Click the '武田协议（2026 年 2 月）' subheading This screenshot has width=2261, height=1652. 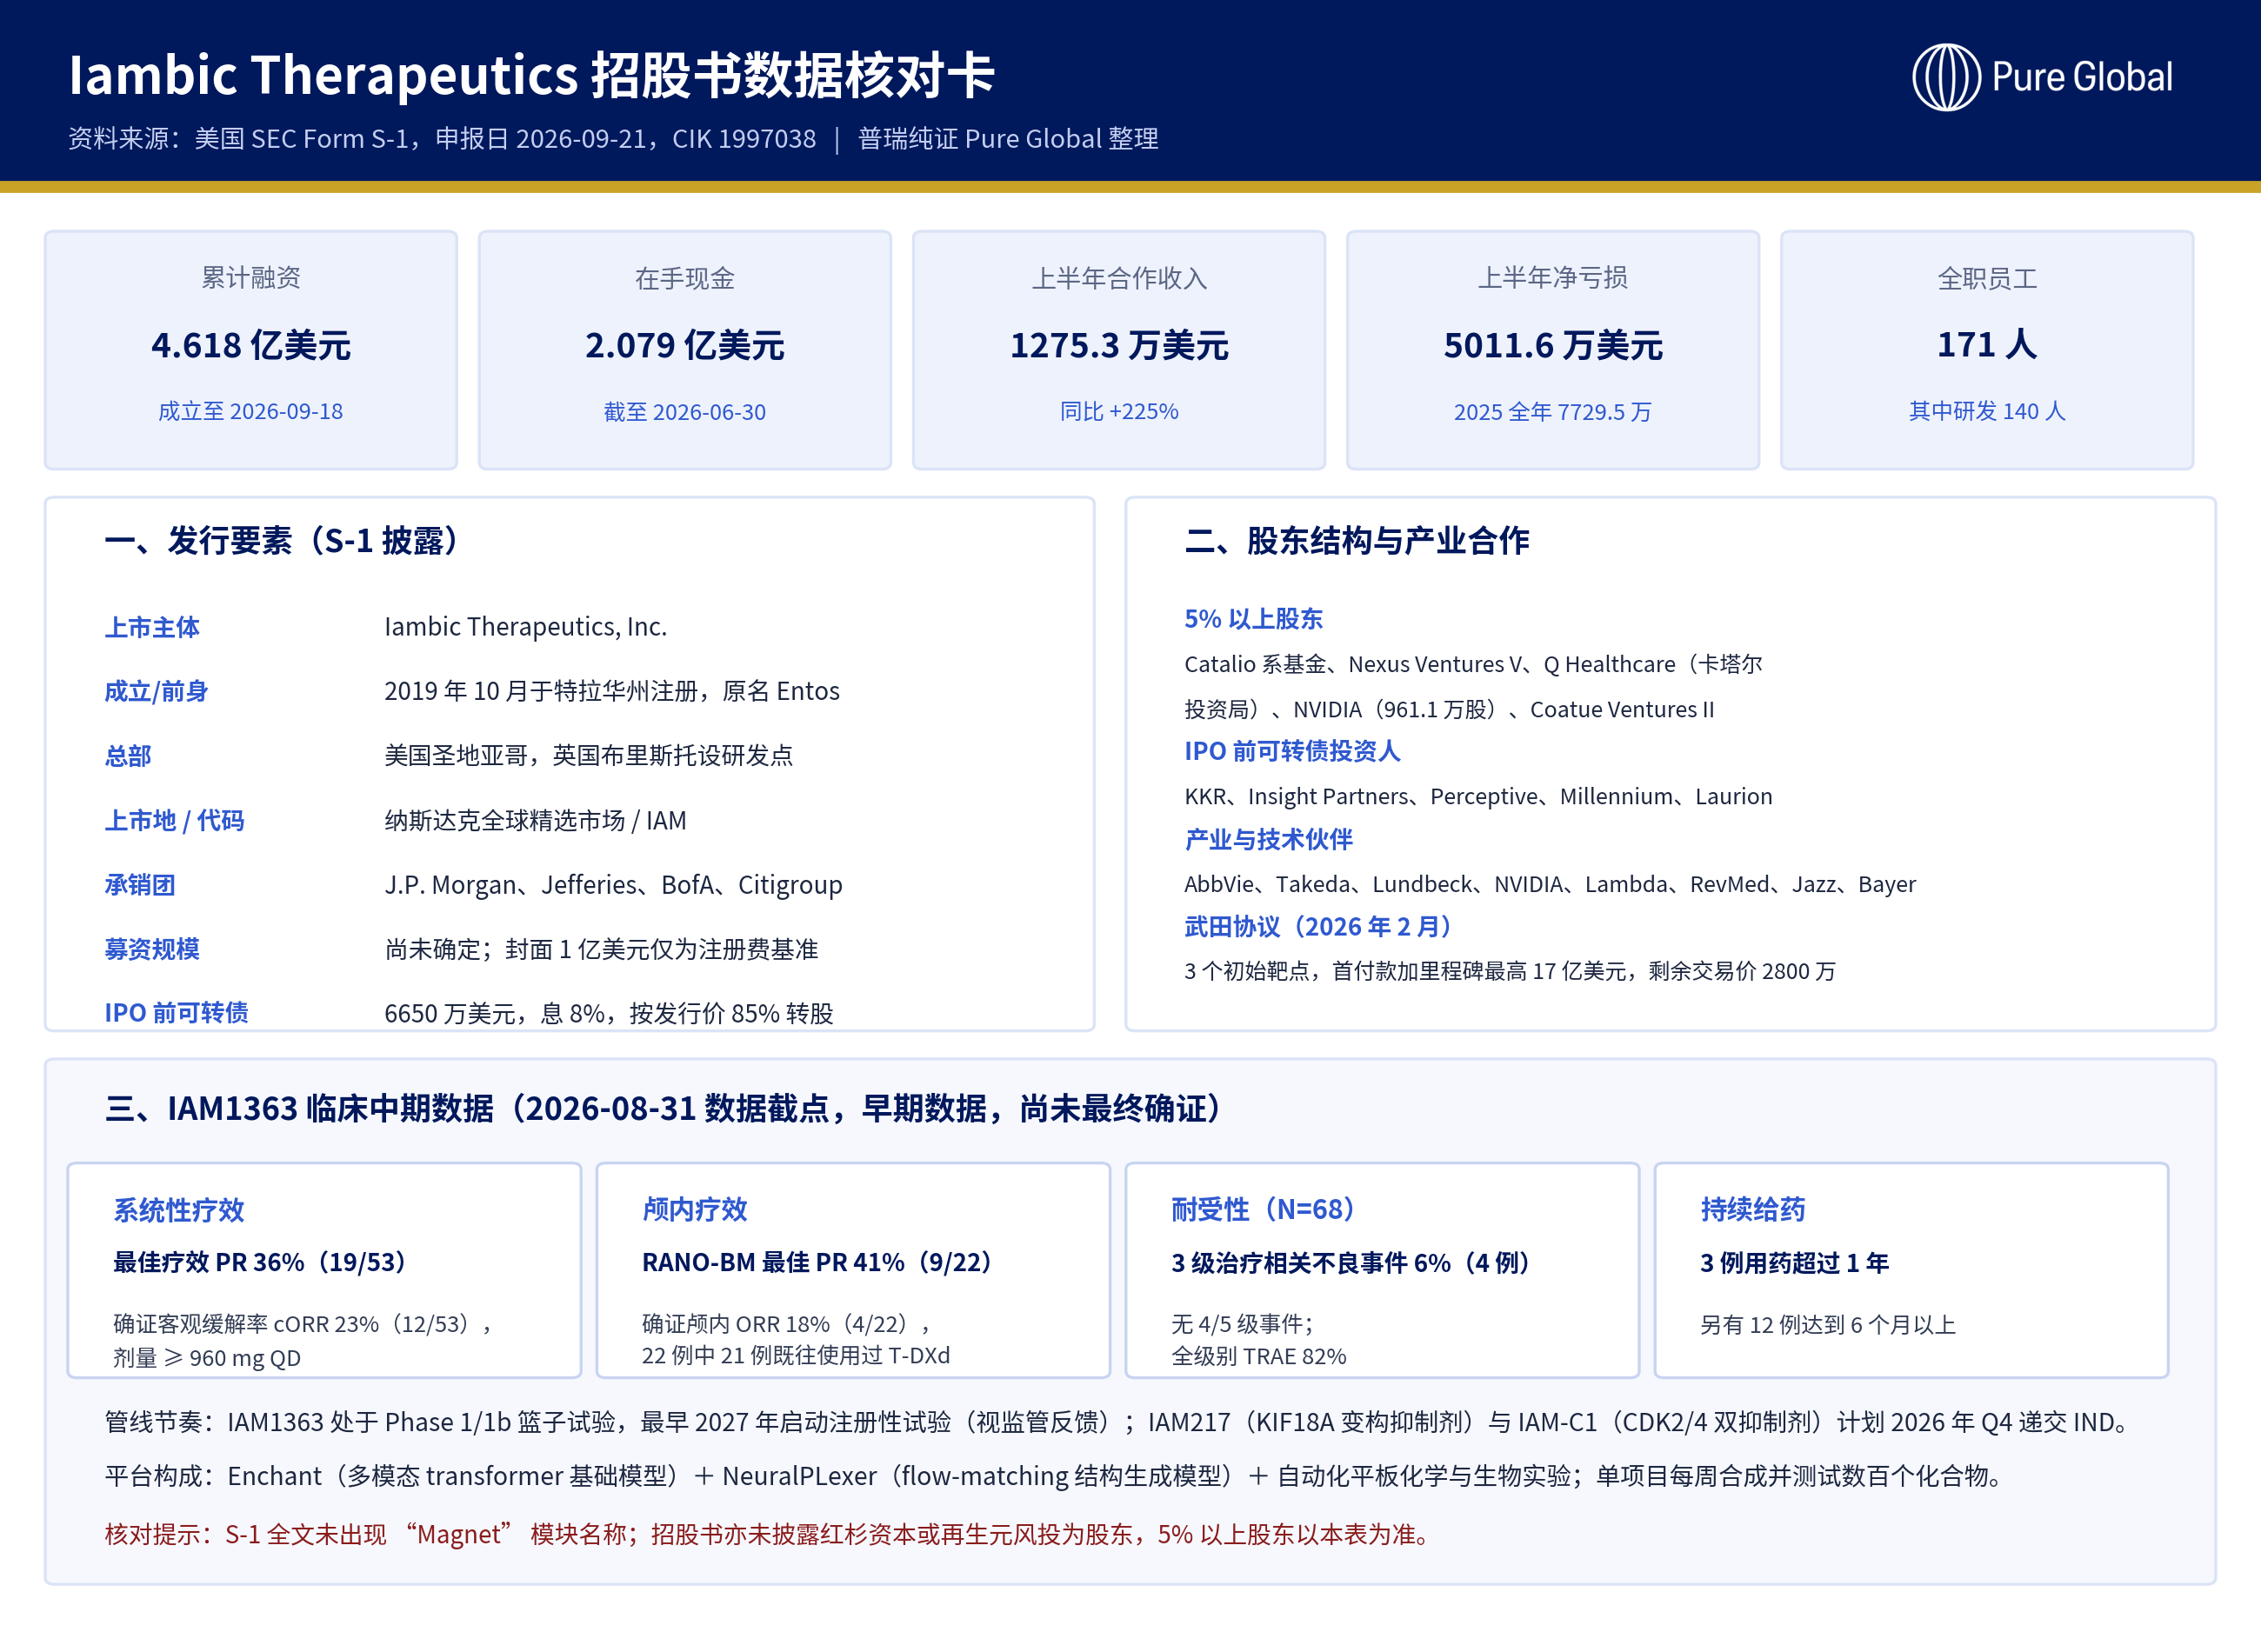(1318, 926)
